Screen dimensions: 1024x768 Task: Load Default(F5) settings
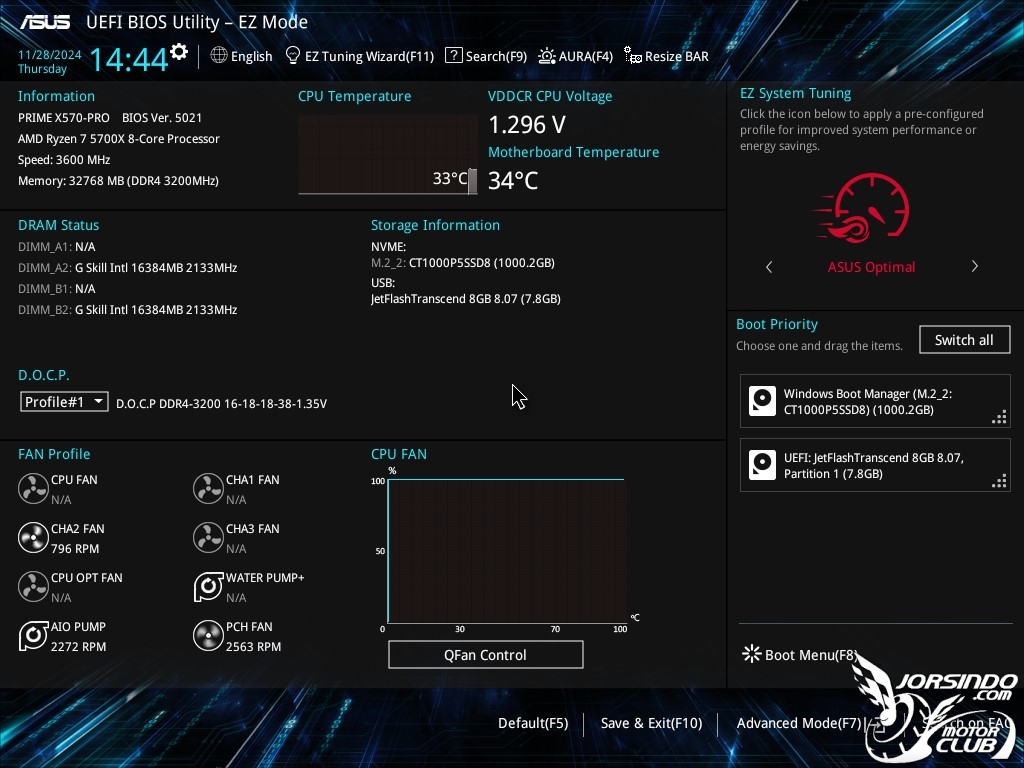533,723
